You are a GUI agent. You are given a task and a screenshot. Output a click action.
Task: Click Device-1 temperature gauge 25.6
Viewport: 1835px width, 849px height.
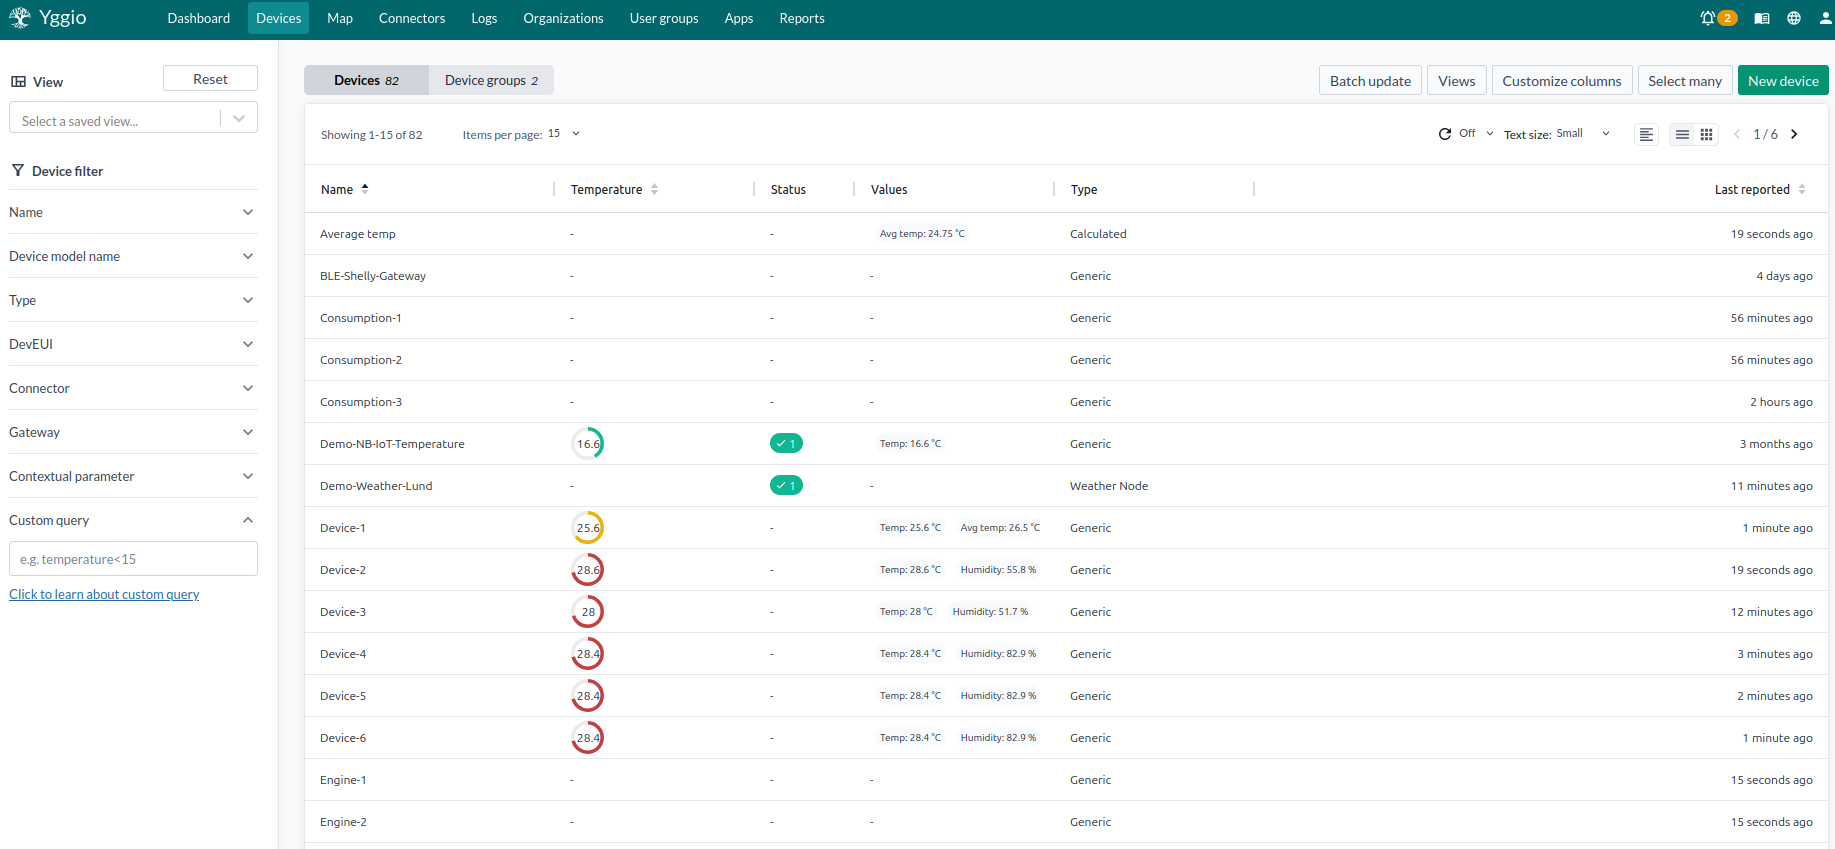[588, 528]
